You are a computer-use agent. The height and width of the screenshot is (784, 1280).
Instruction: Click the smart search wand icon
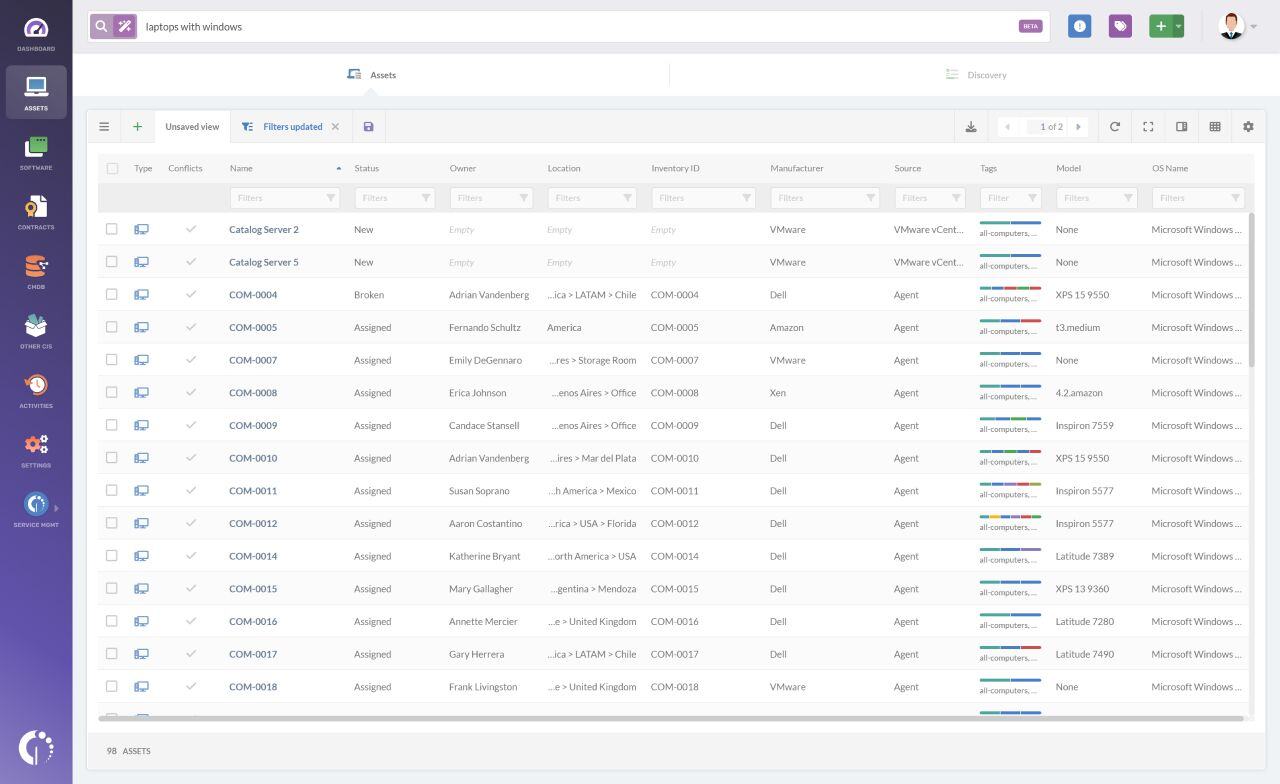coord(125,27)
